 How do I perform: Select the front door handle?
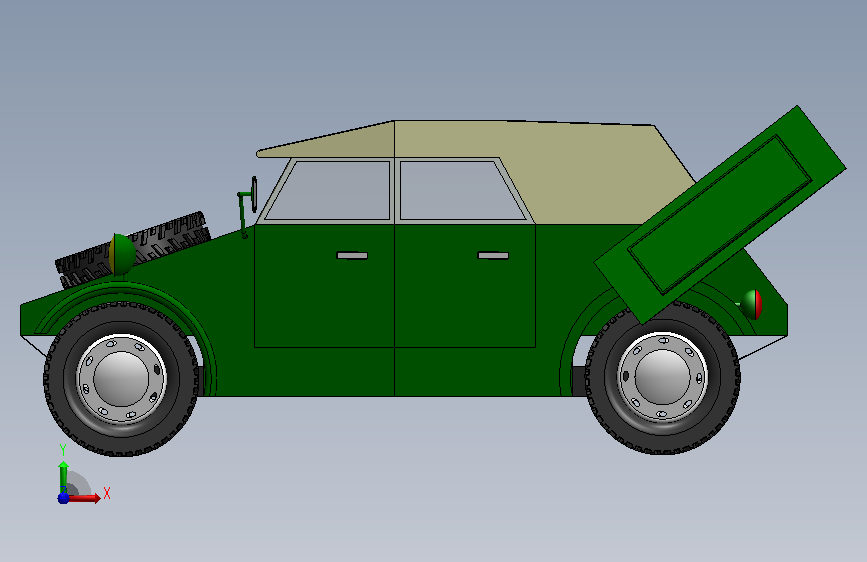[352, 256]
